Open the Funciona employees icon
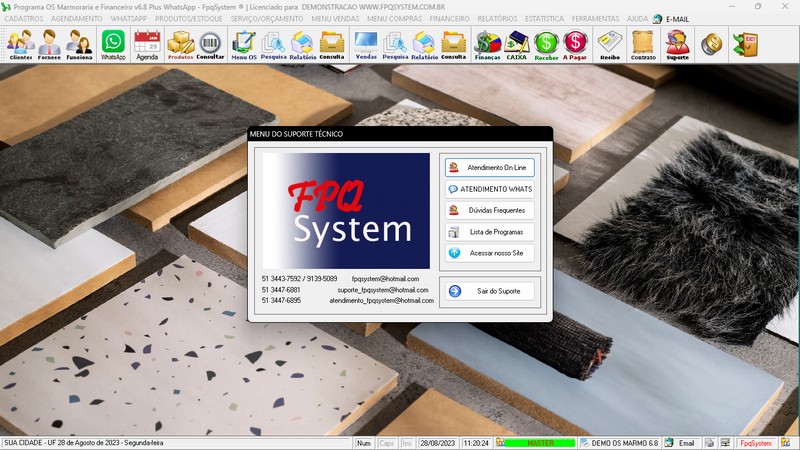The width and height of the screenshot is (800, 450). [79, 45]
